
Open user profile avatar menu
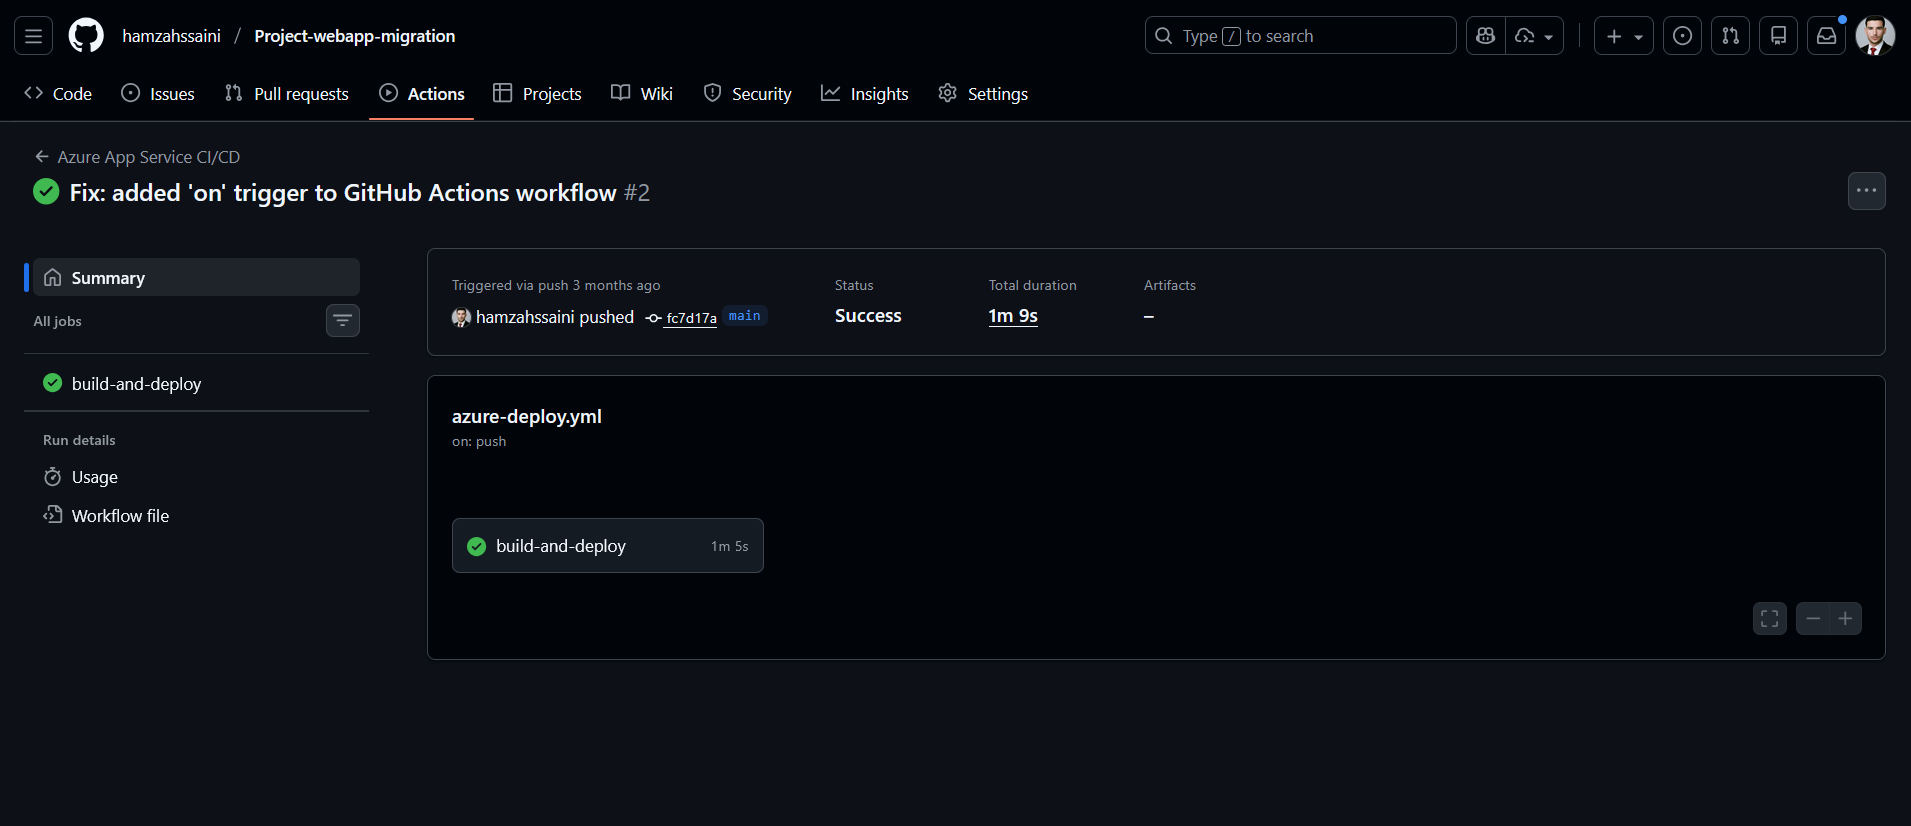(x=1875, y=36)
